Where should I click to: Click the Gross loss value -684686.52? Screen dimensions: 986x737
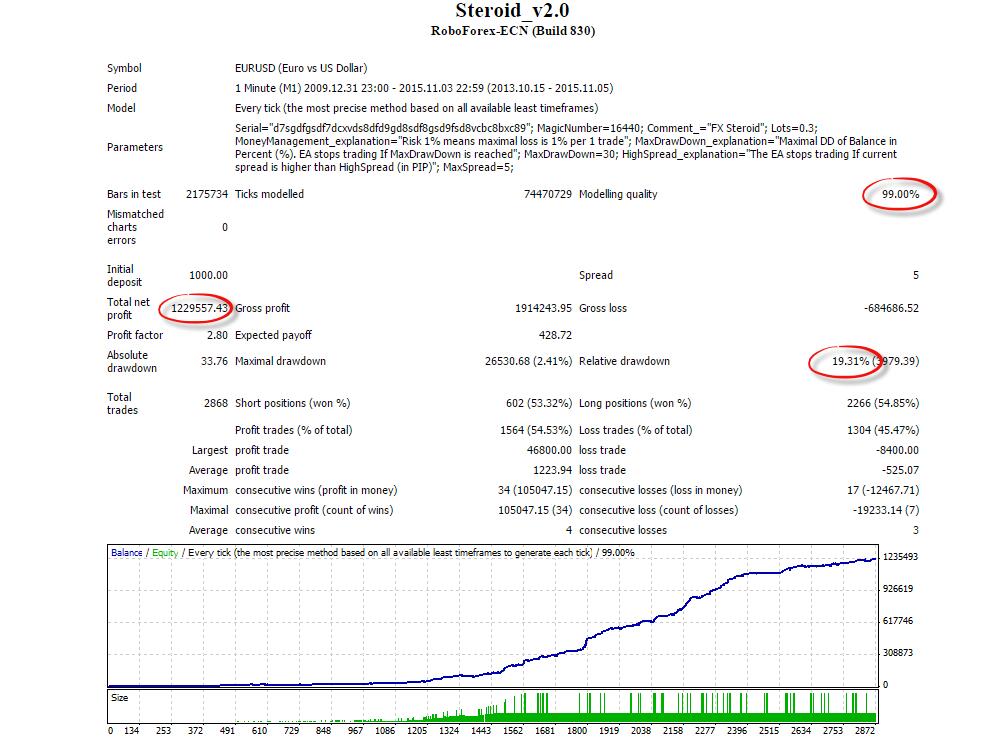coord(891,308)
